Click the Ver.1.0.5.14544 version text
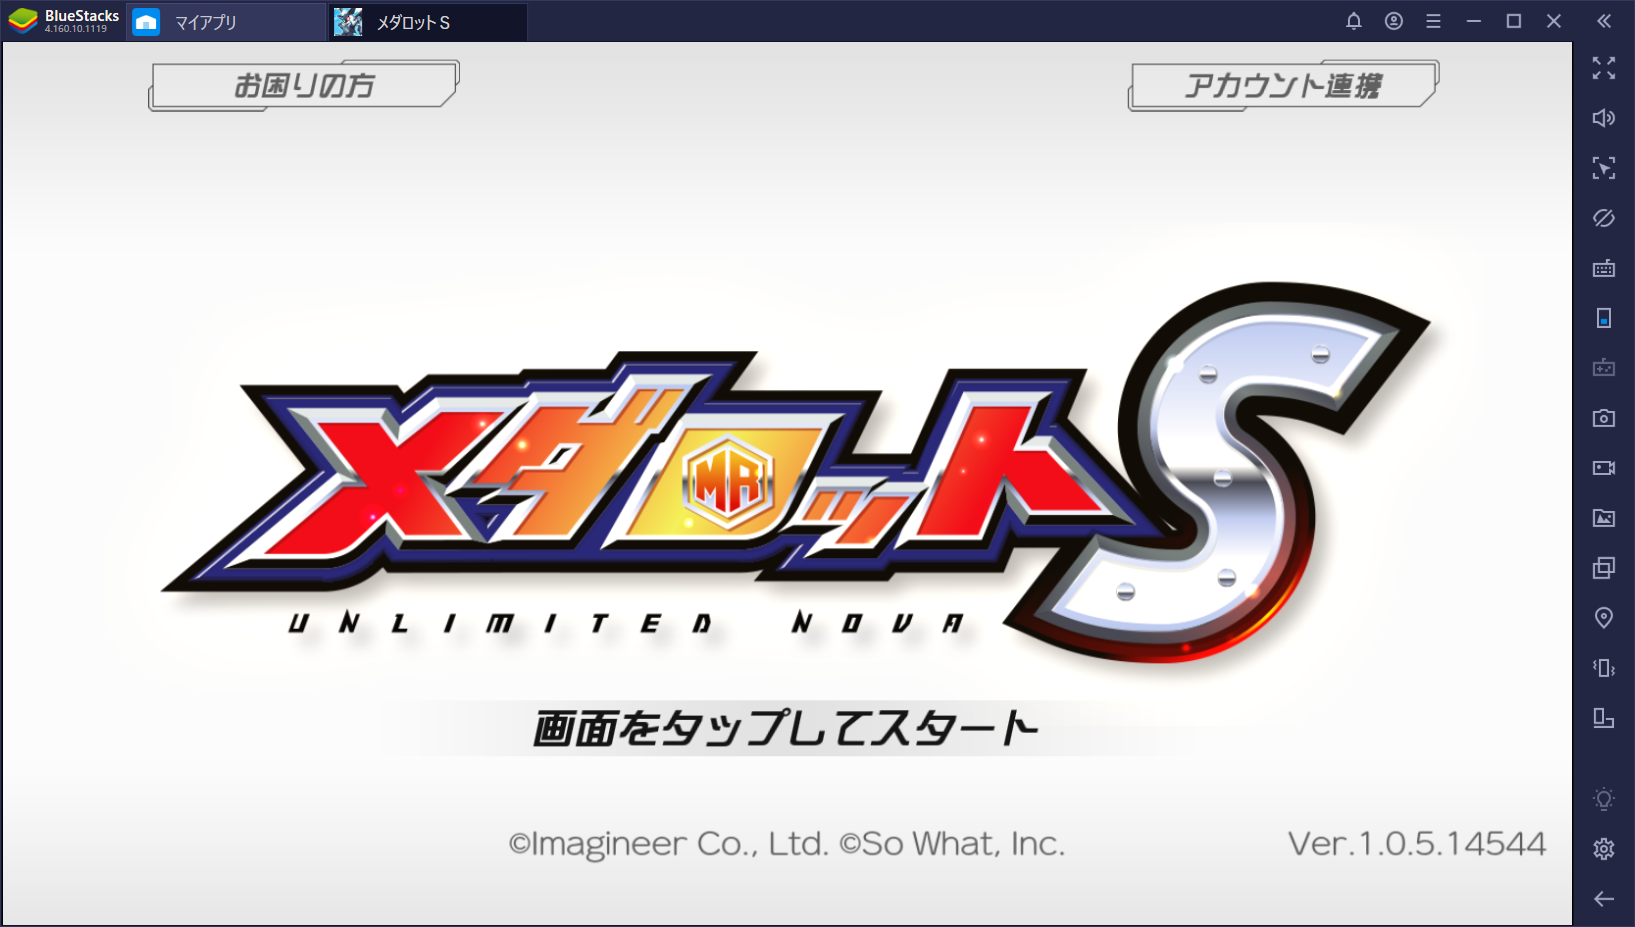 [1417, 844]
